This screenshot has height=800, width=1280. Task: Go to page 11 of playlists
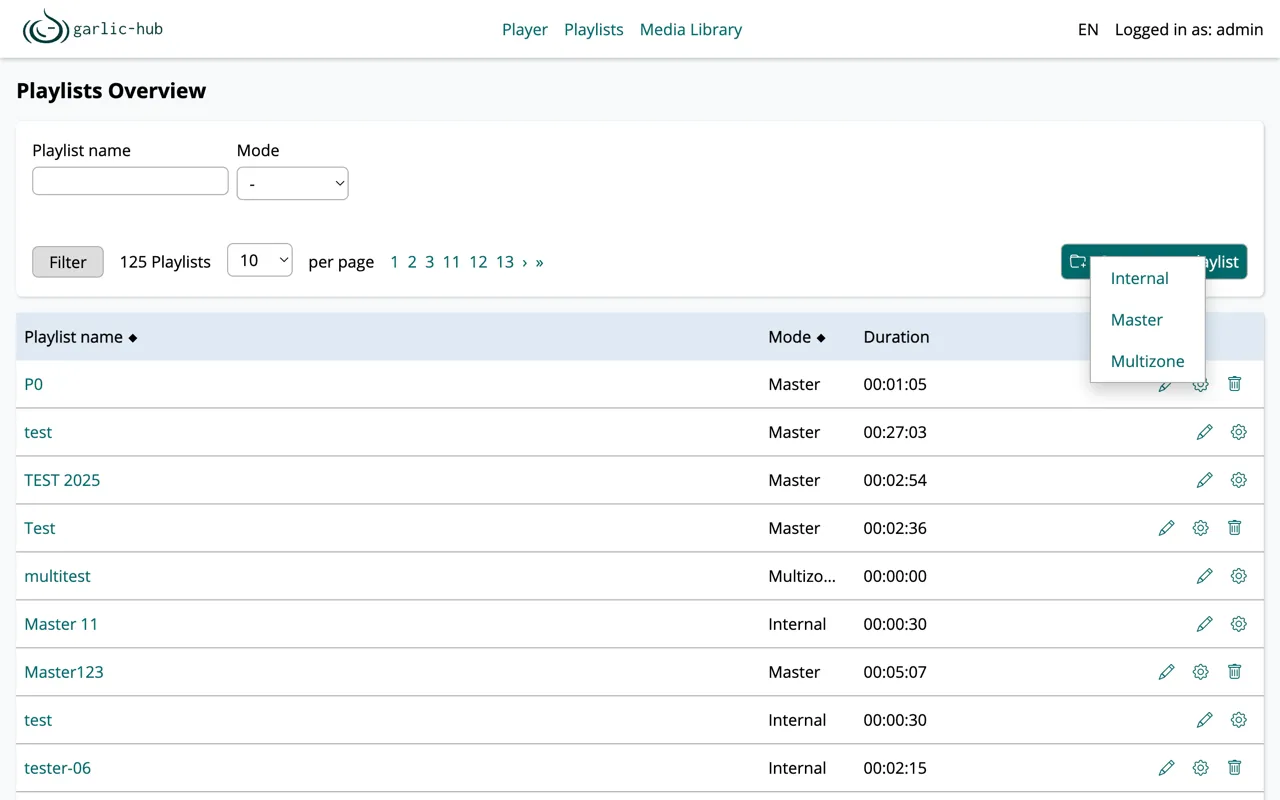451,262
